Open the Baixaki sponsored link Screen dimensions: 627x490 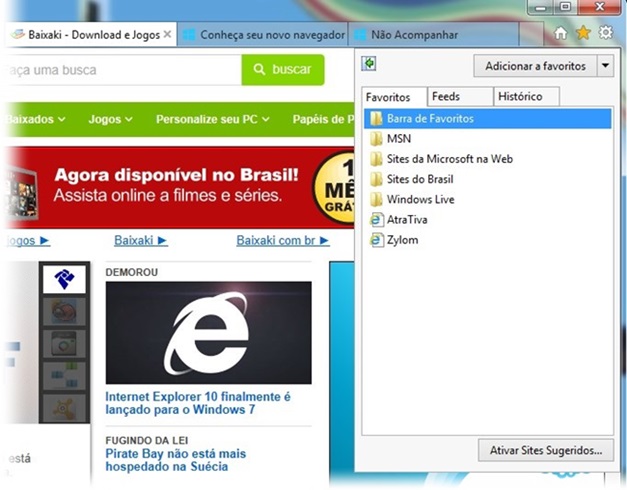pyautogui.click(x=141, y=240)
